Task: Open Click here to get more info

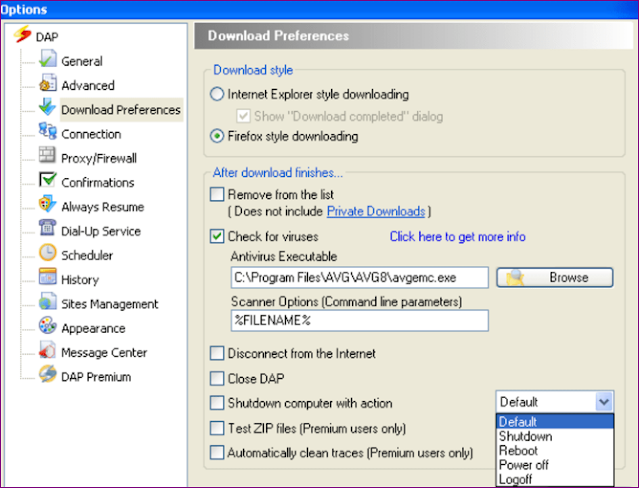Action: pos(457,236)
